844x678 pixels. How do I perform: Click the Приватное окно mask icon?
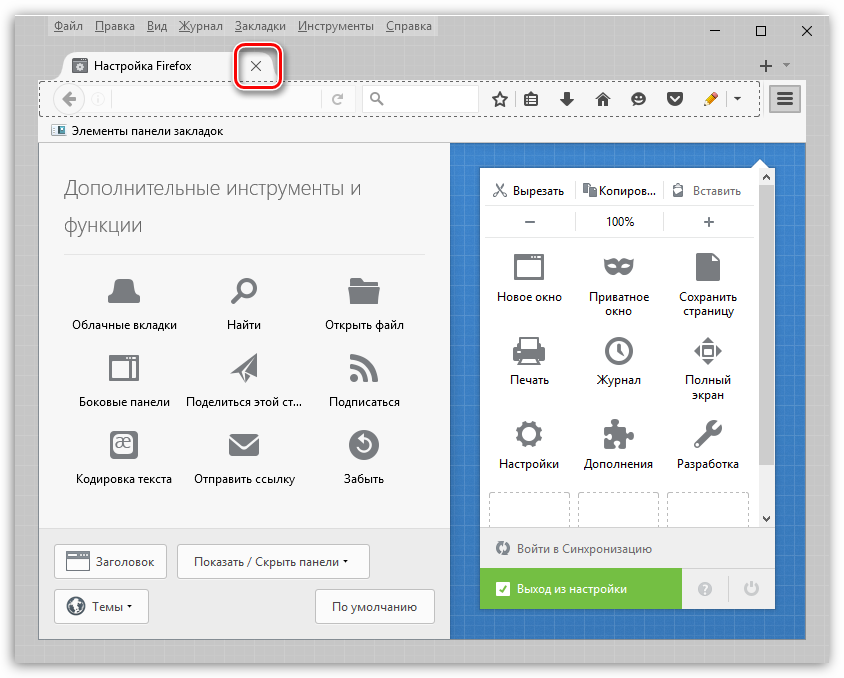point(618,266)
